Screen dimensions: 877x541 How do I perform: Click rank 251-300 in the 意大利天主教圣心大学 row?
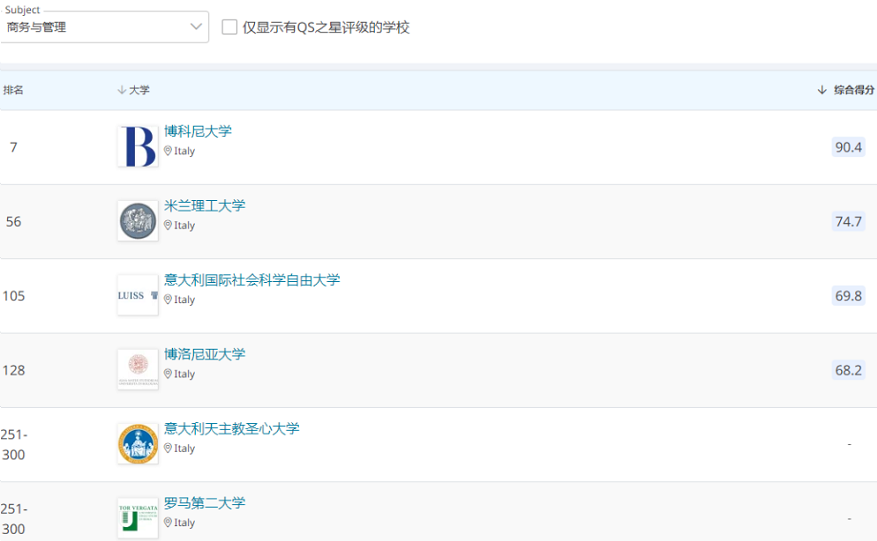(13, 445)
